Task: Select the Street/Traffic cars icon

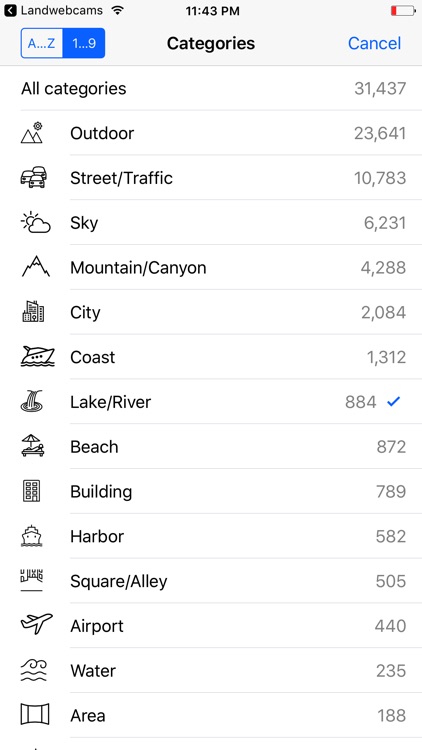Action: point(33,177)
